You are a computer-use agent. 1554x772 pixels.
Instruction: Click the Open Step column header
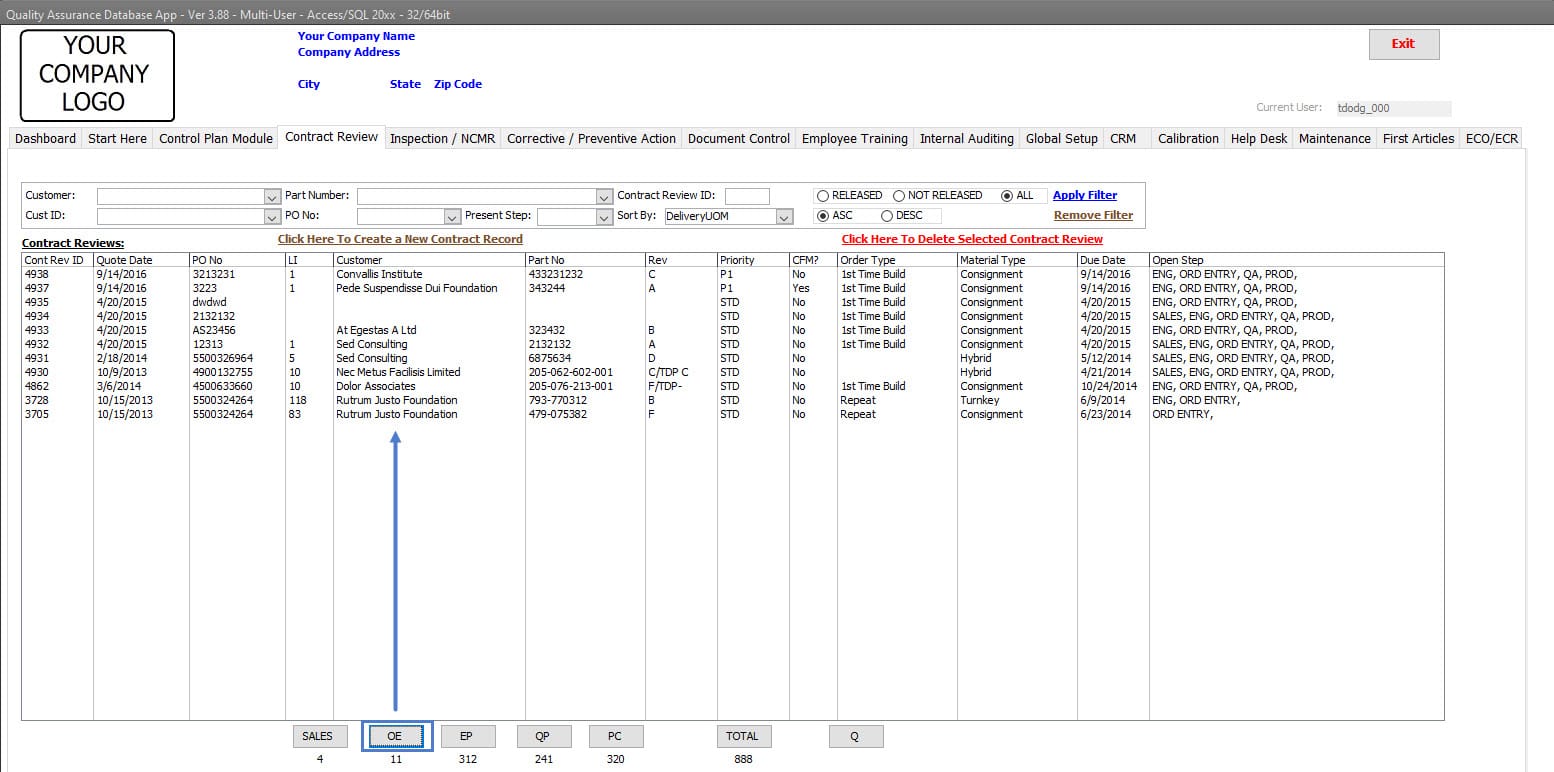click(x=1297, y=260)
